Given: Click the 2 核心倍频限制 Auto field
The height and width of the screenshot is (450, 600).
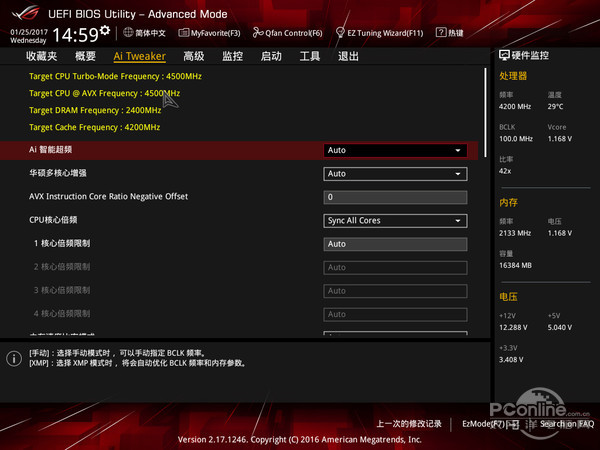Looking at the screenshot, I should [395, 267].
